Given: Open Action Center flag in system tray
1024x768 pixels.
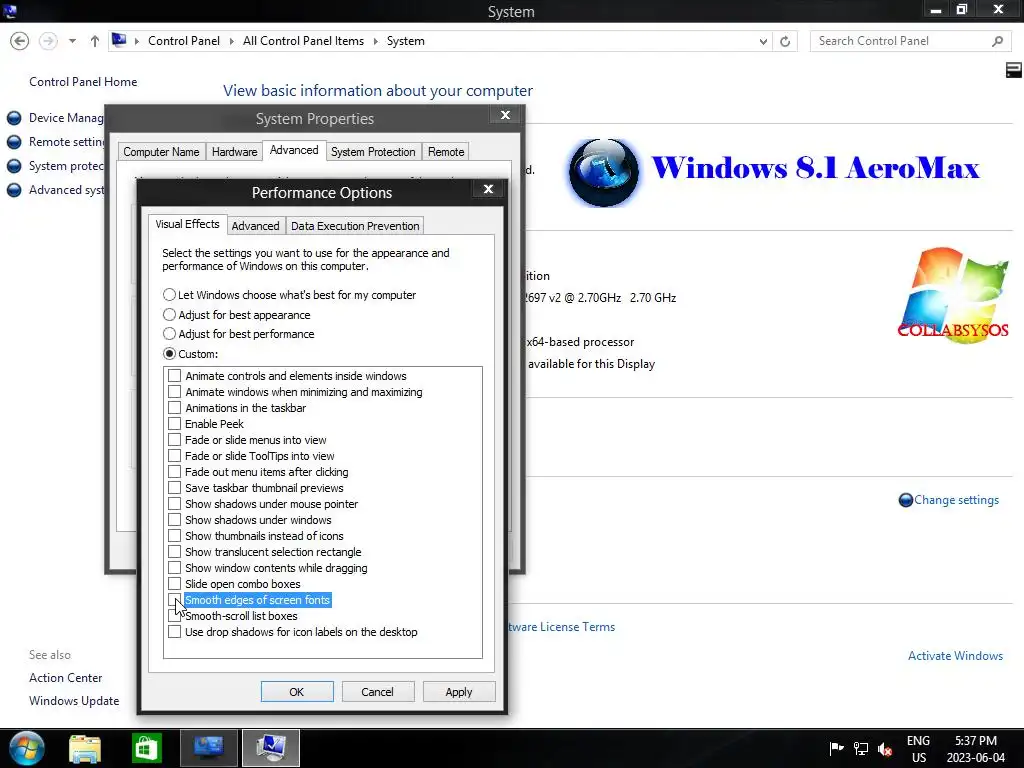Looking at the screenshot, I should 836,748.
